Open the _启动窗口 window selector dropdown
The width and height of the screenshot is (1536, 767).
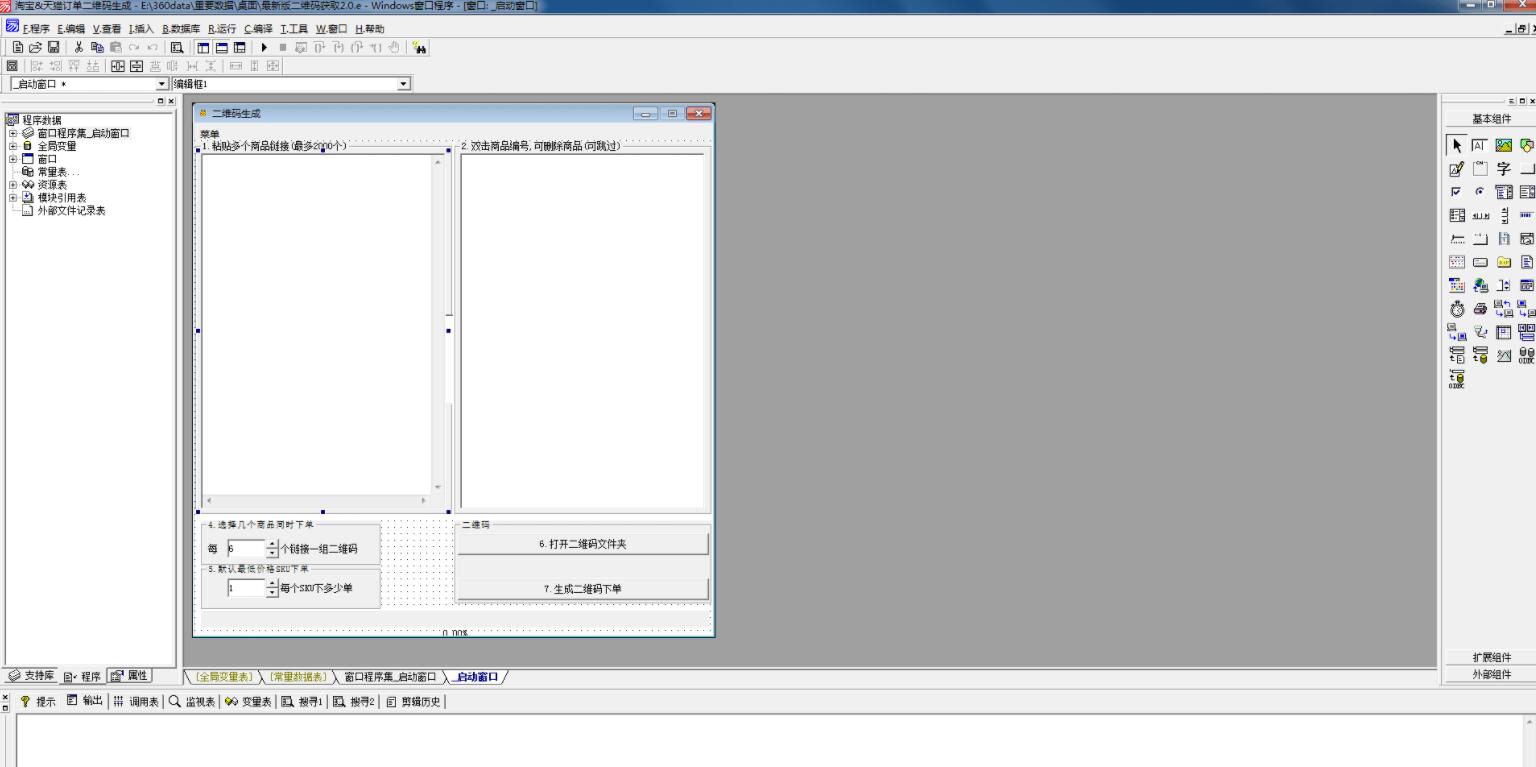(x=163, y=84)
